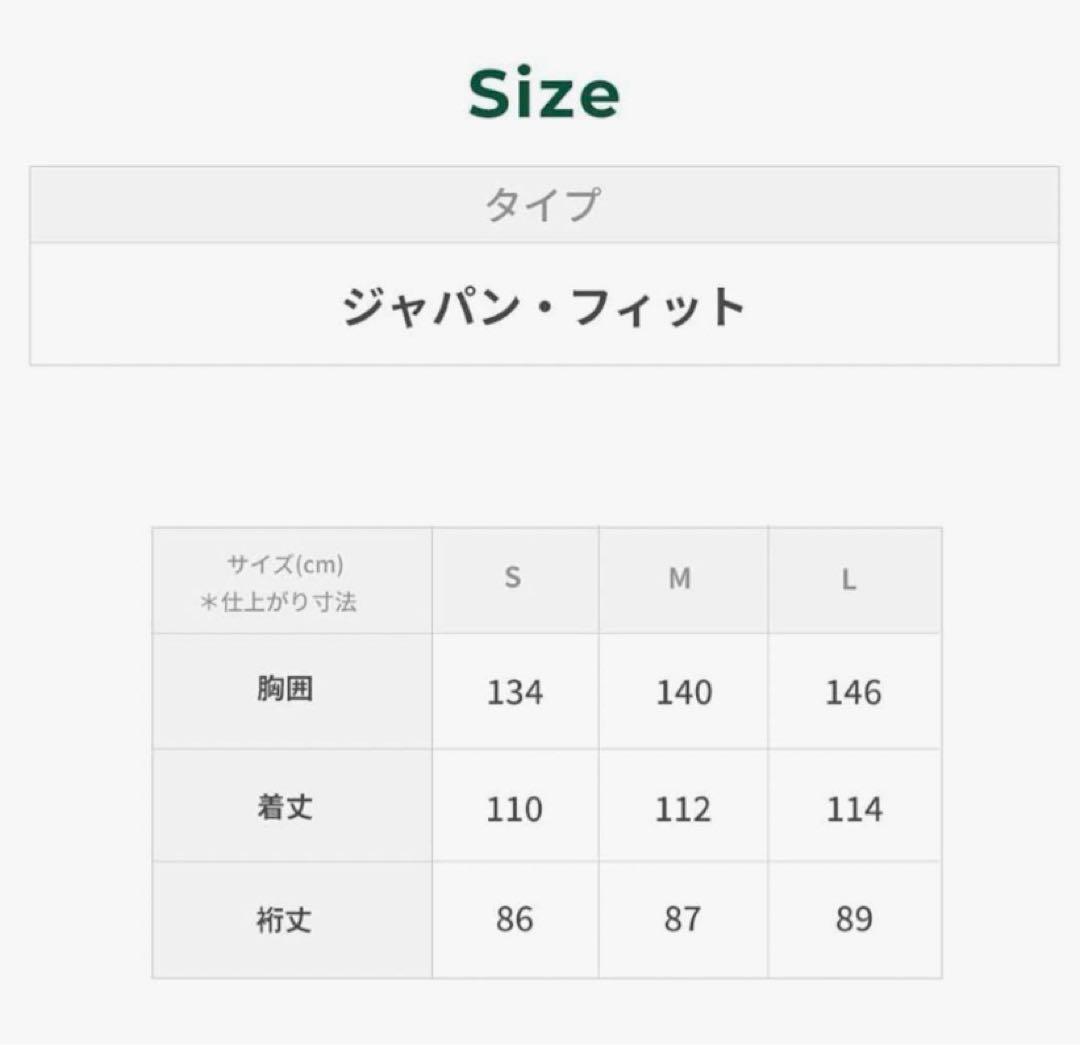Select the M size column header
Image resolution: width=1080 pixels, height=1045 pixels.
(680, 578)
